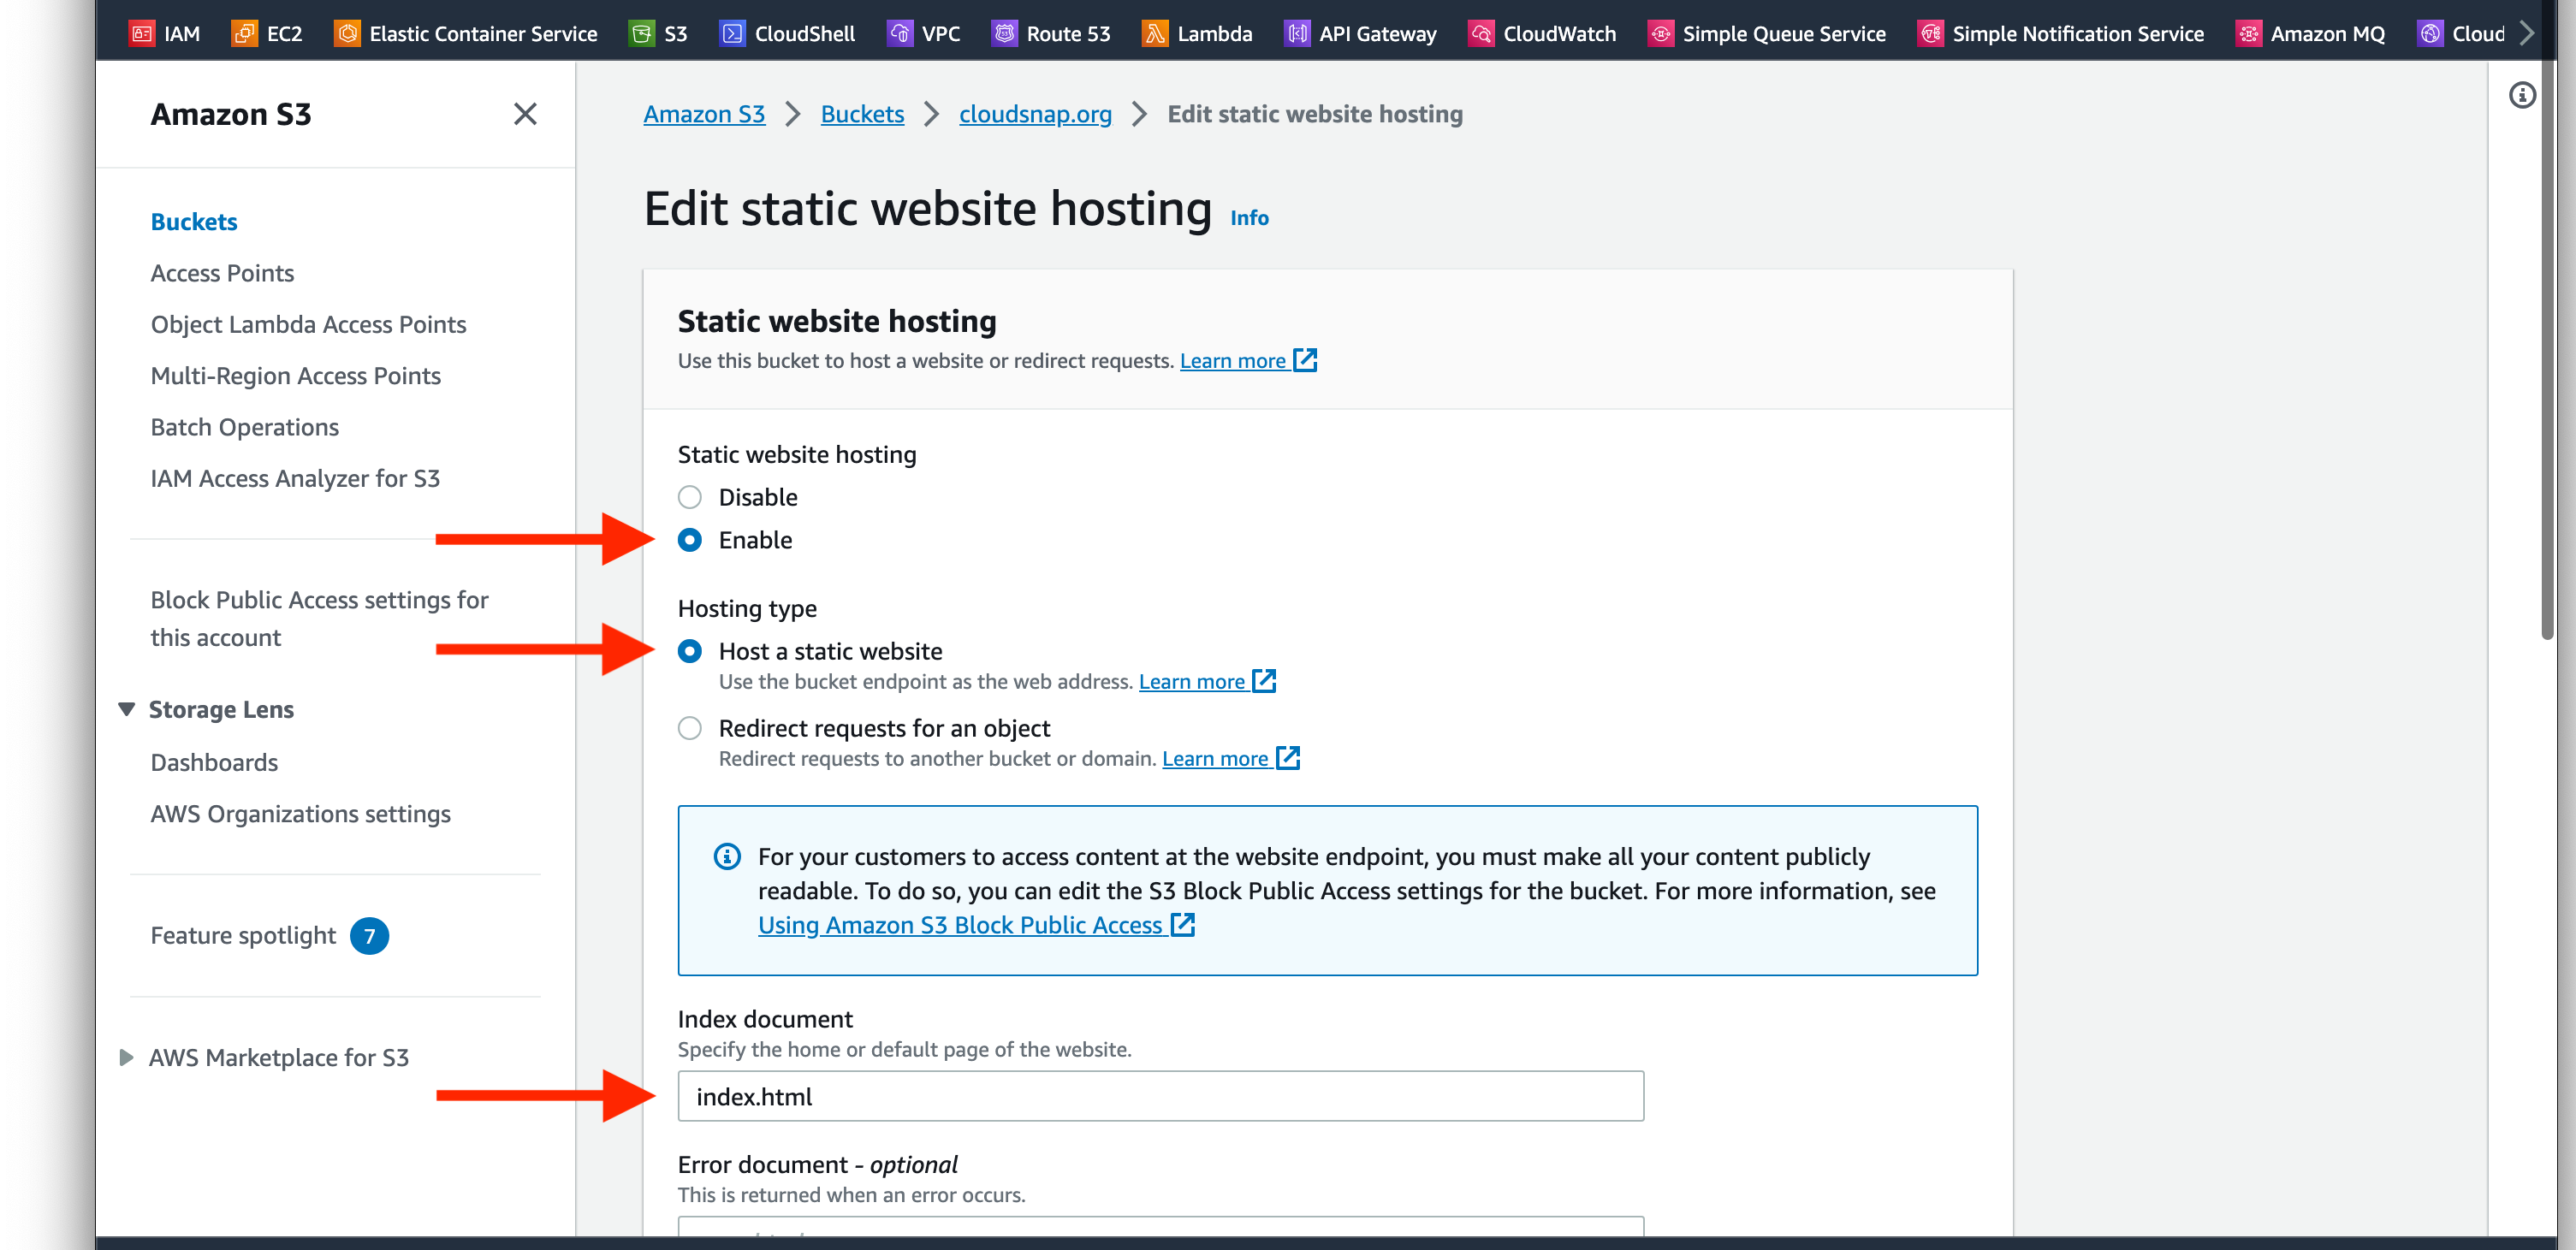Open the S3 service shortcut icon
2576x1250 pixels.
point(641,33)
